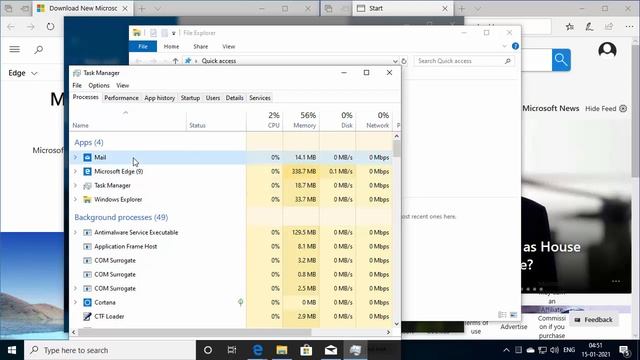This screenshot has height=360, width=640.
Task: Open Edge from the Windows taskbar
Action: [x=257, y=350]
